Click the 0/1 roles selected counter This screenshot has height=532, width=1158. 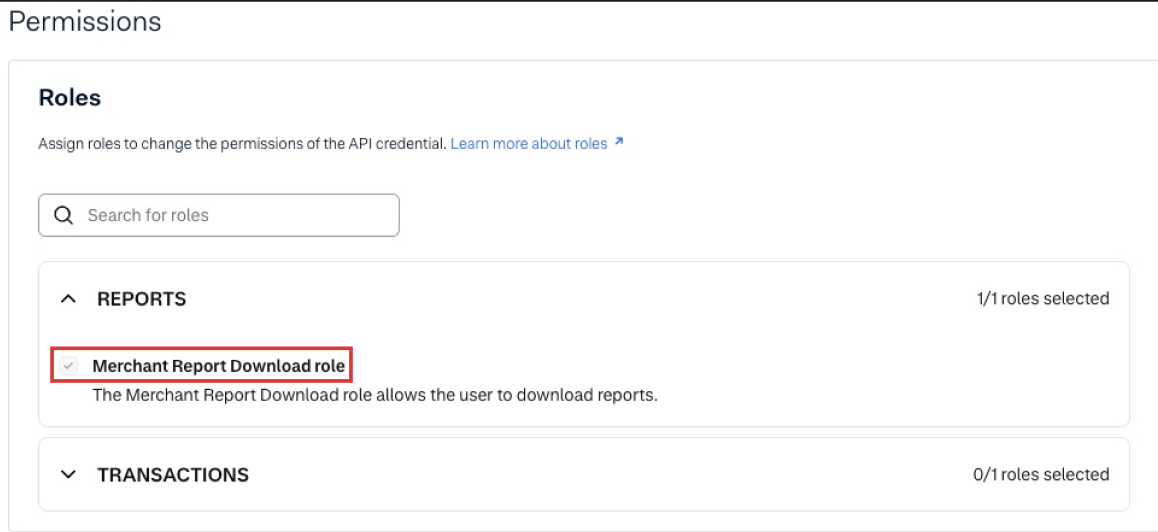click(x=1041, y=474)
